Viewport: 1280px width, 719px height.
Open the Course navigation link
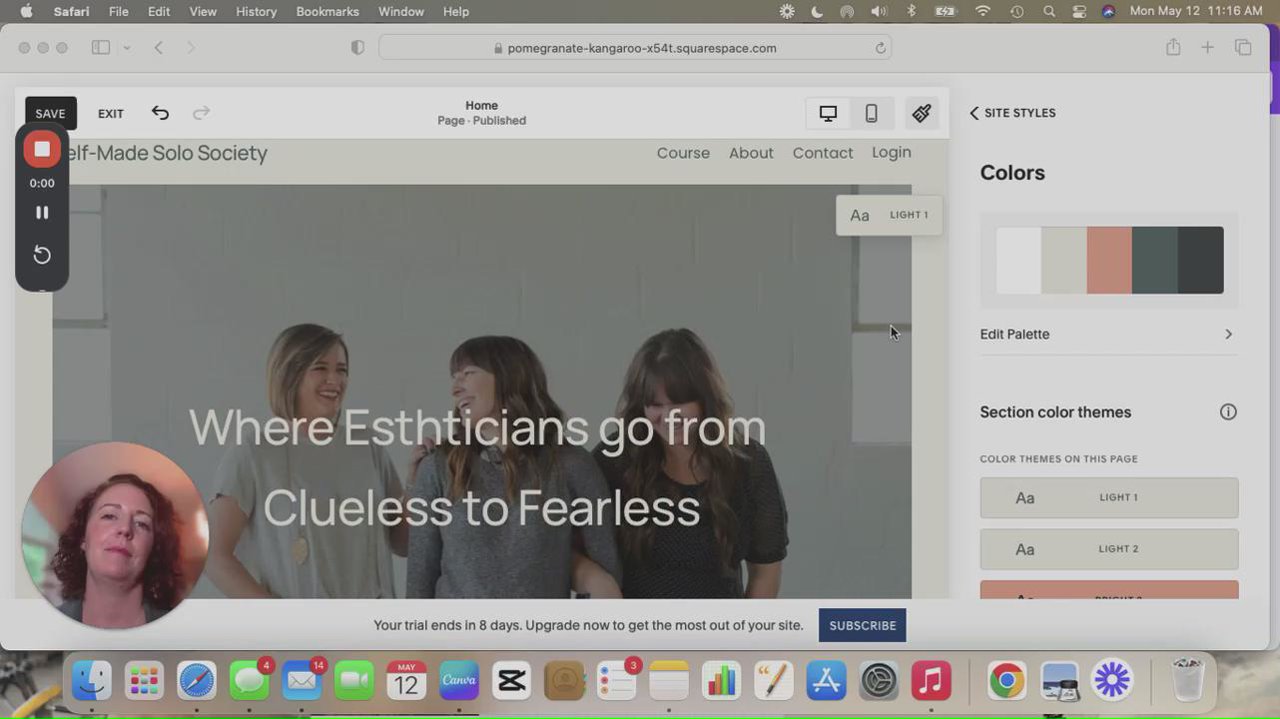click(683, 153)
